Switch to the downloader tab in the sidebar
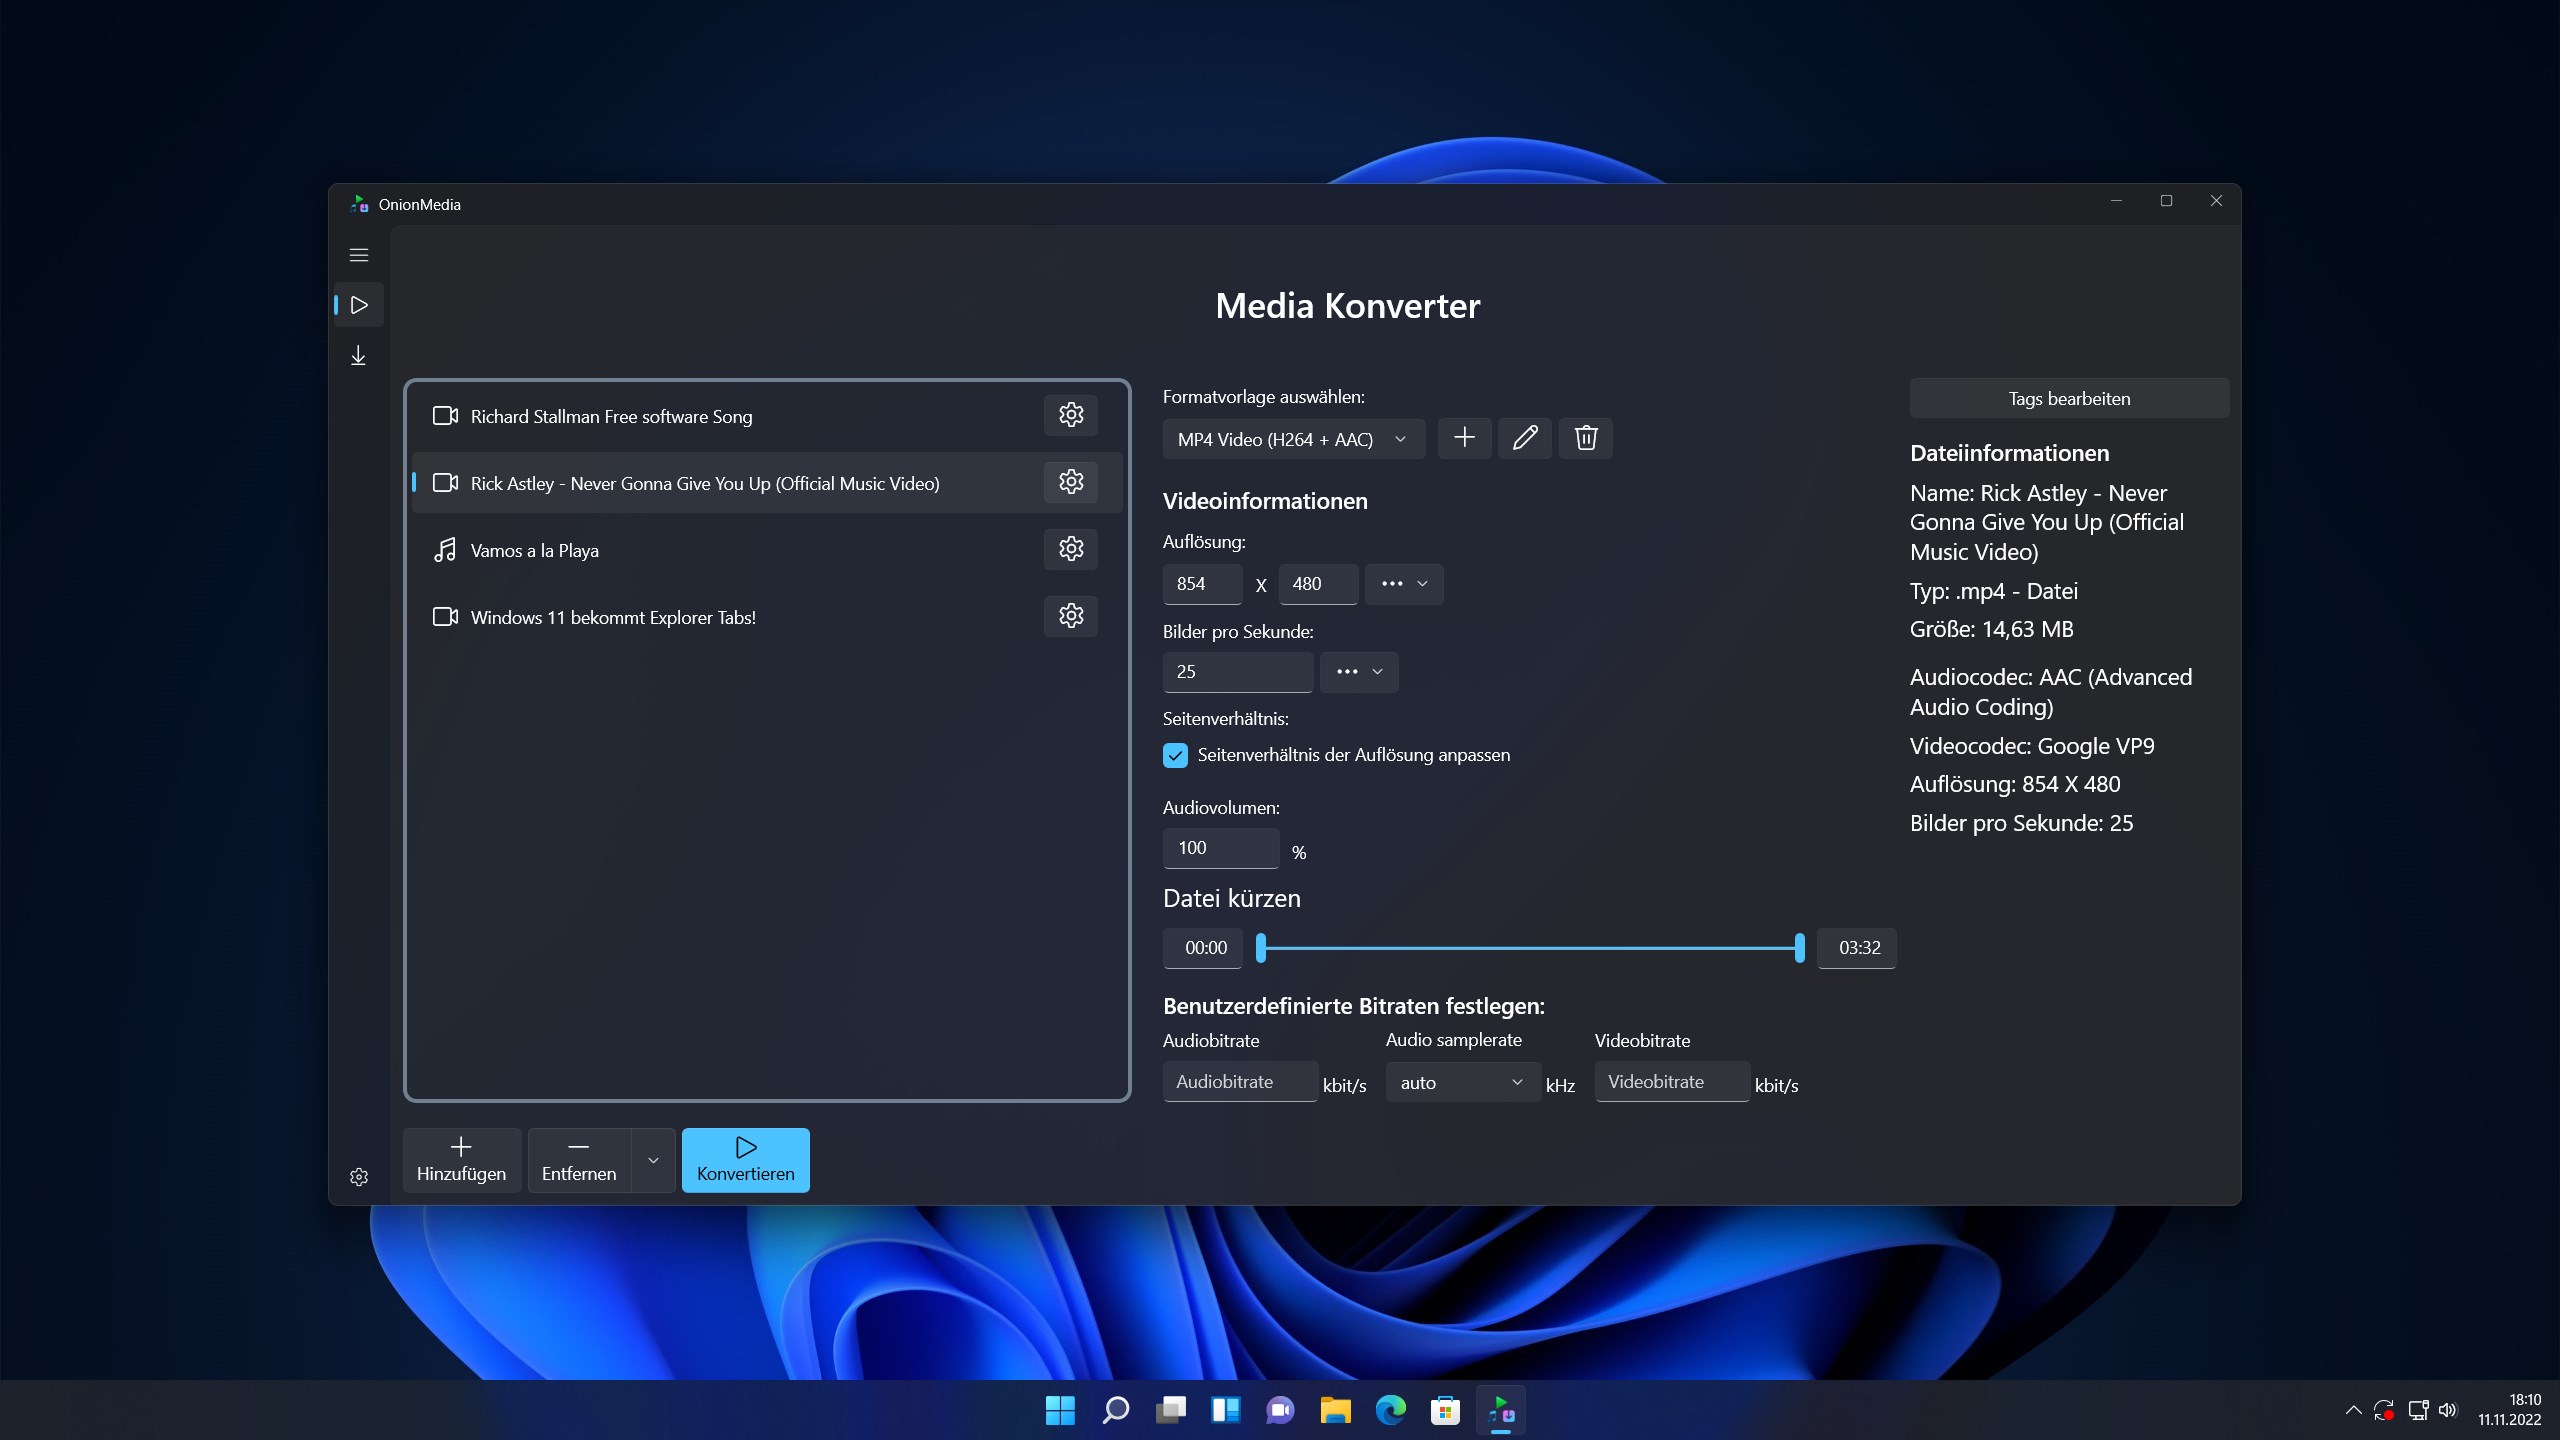 coord(359,356)
